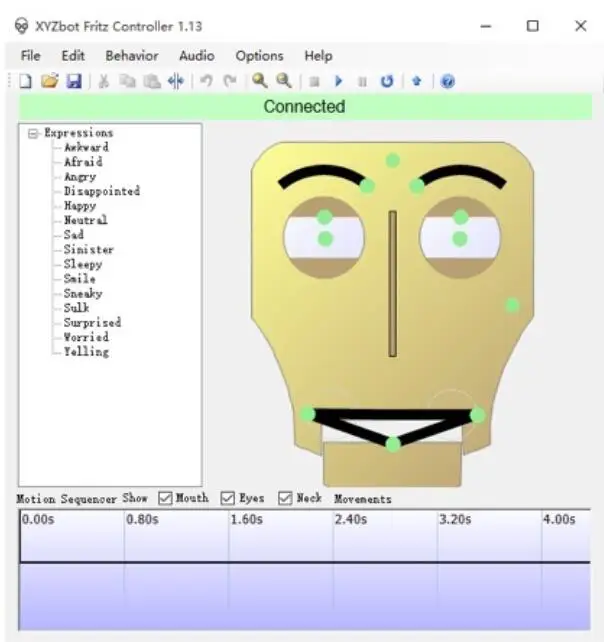
Task: Open the Help menu
Action: (318, 56)
